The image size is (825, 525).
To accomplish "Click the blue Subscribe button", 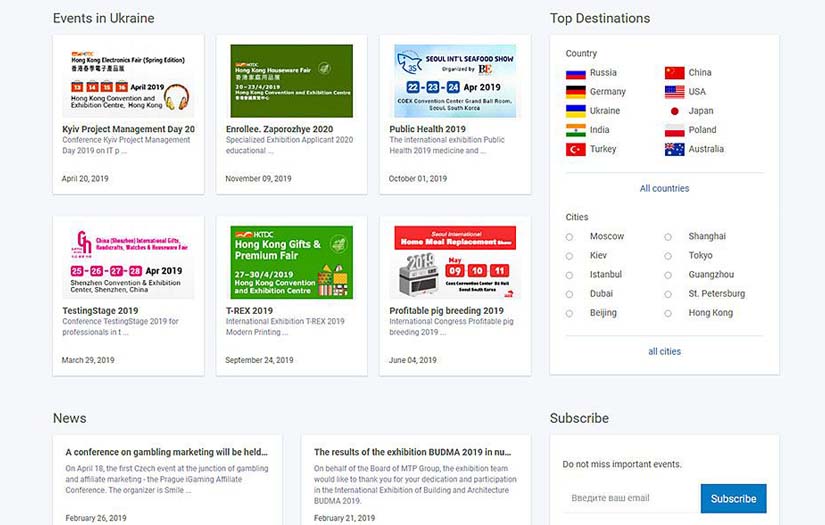I will [733, 498].
